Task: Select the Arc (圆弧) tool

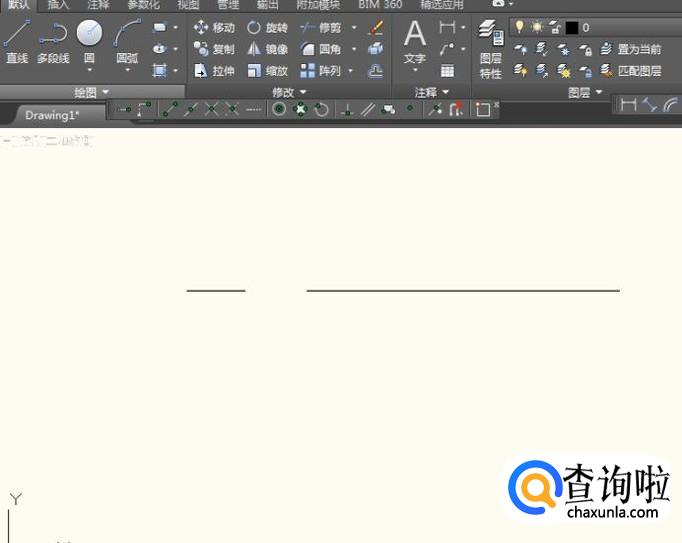Action: [x=127, y=41]
